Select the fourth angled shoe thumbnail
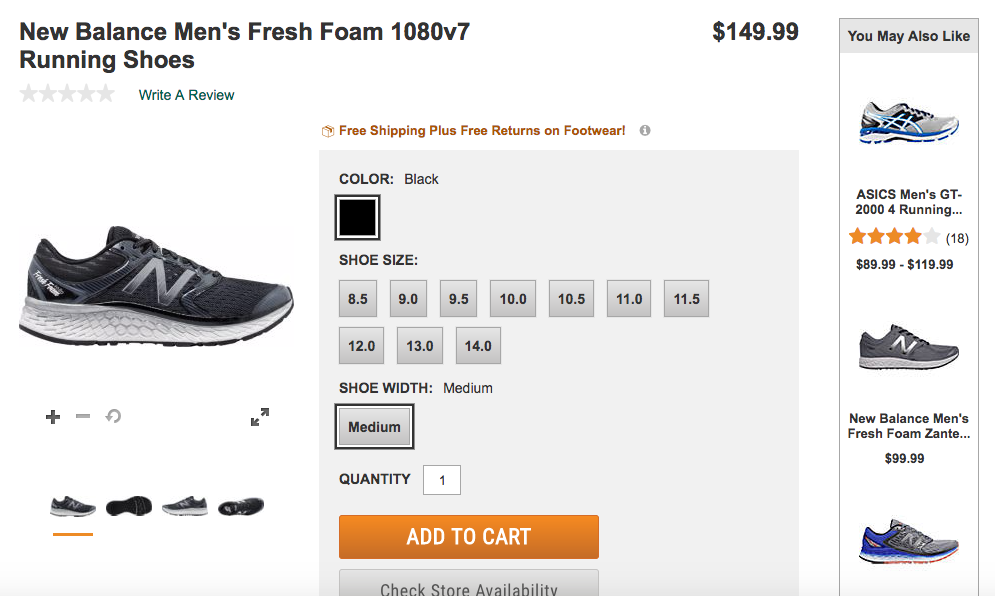 pyautogui.click(x=241, y=506)
